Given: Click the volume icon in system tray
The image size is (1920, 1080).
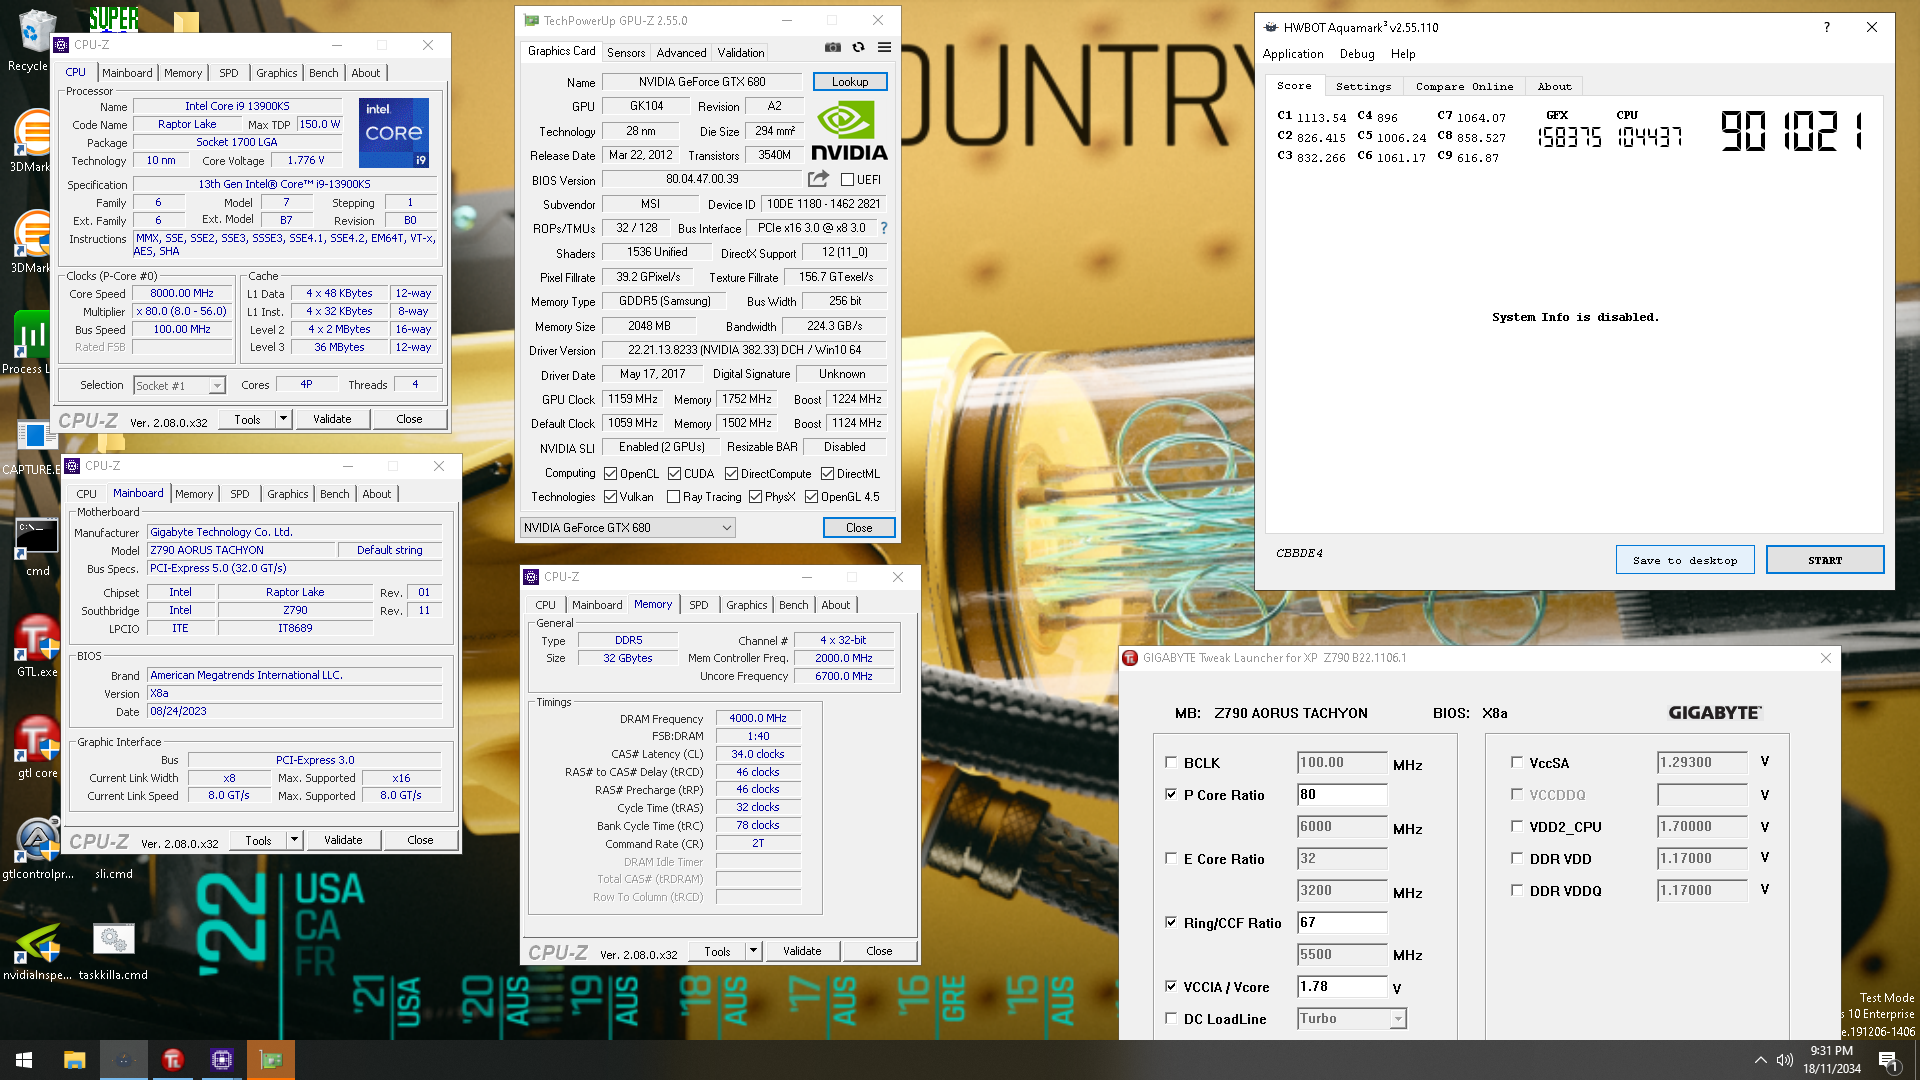Looking at the screenshot, I should pyautogui.click(x=1785, y=1060).
